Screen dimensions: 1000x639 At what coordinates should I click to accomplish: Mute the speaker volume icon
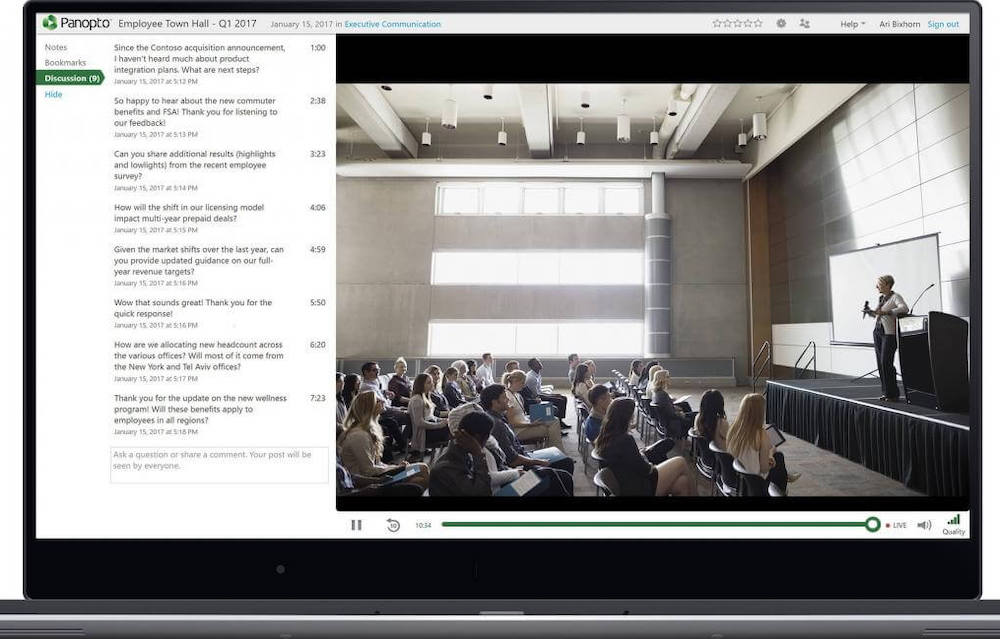point(924,525)
